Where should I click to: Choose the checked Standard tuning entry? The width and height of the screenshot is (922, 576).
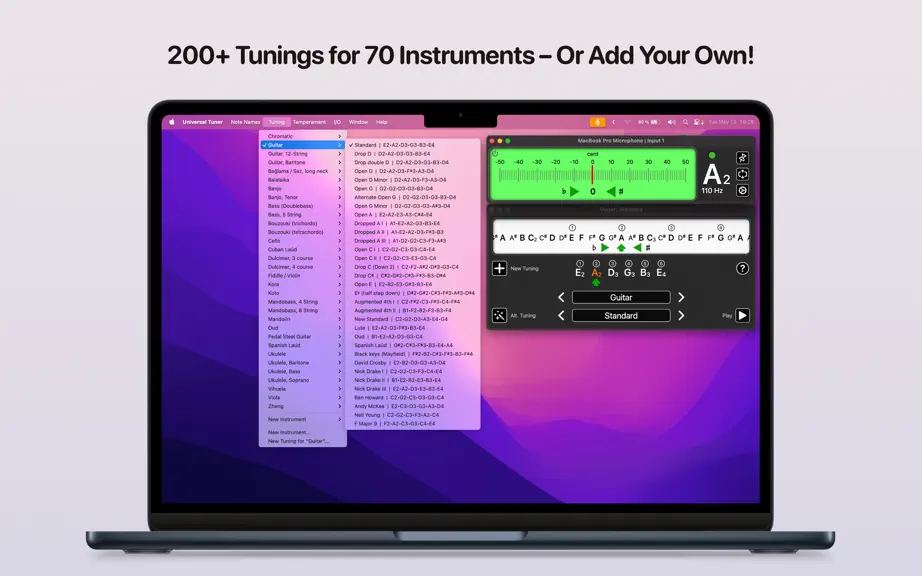click(x=413, y=145)
